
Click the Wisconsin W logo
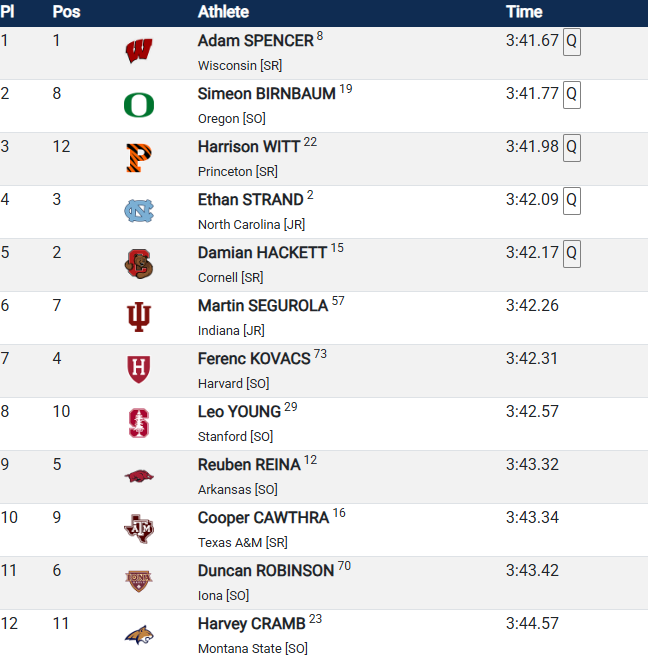[139, 51]
